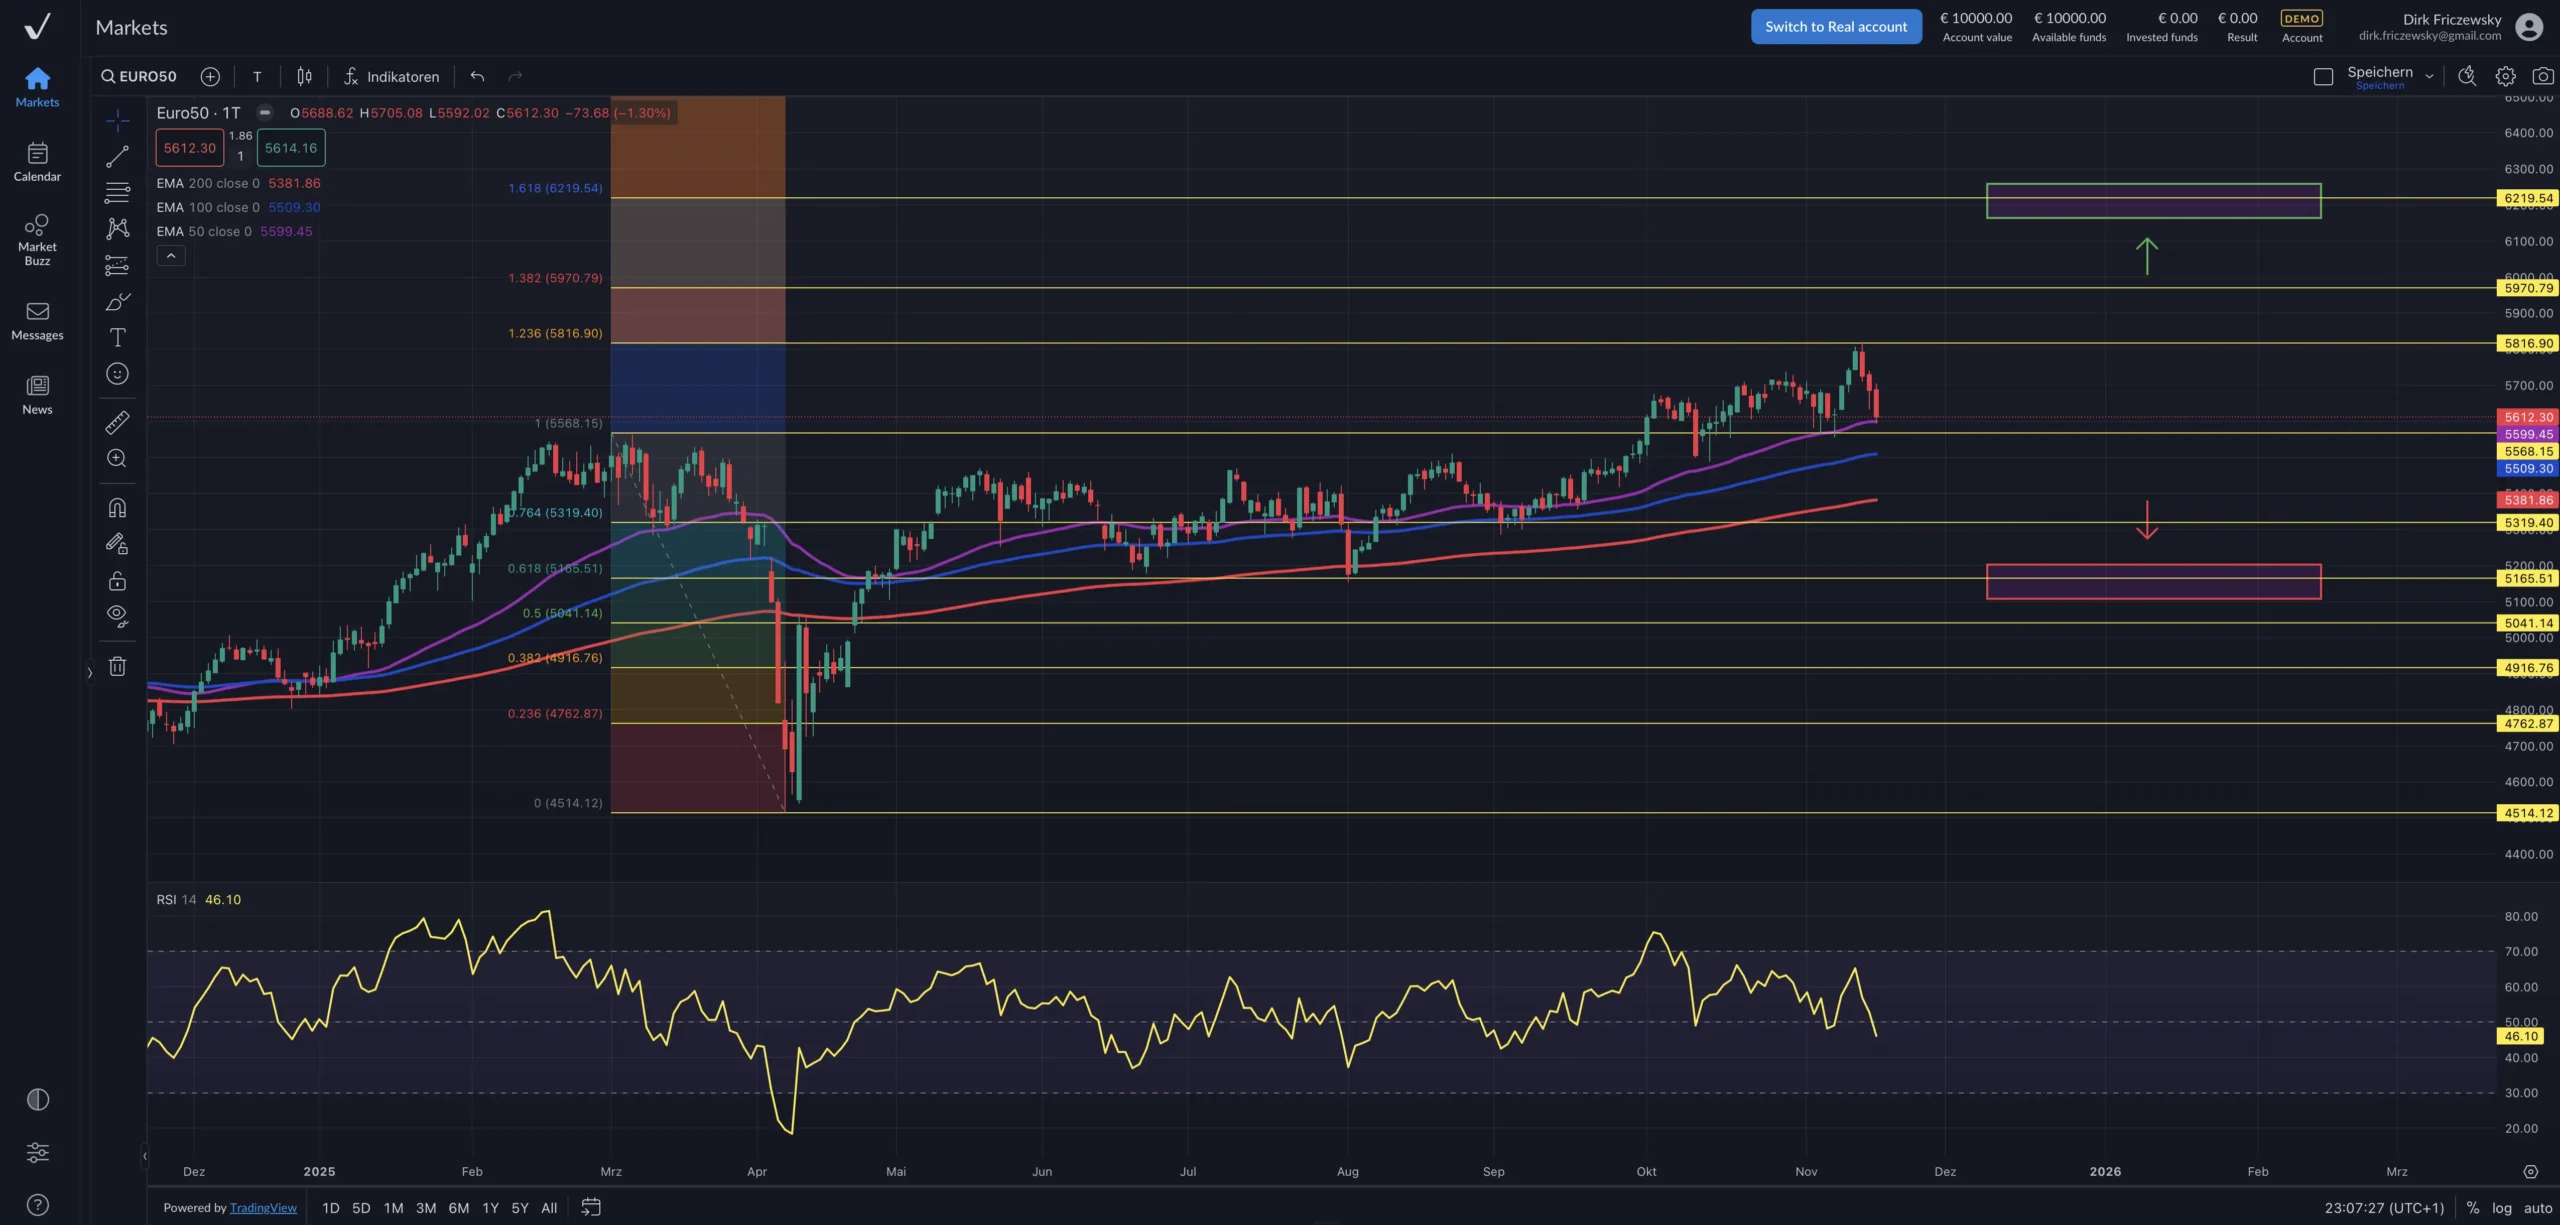This screenshot has width=2560, height=1225.
Task: Open the ruler measure tool
Action: (117, 423)
